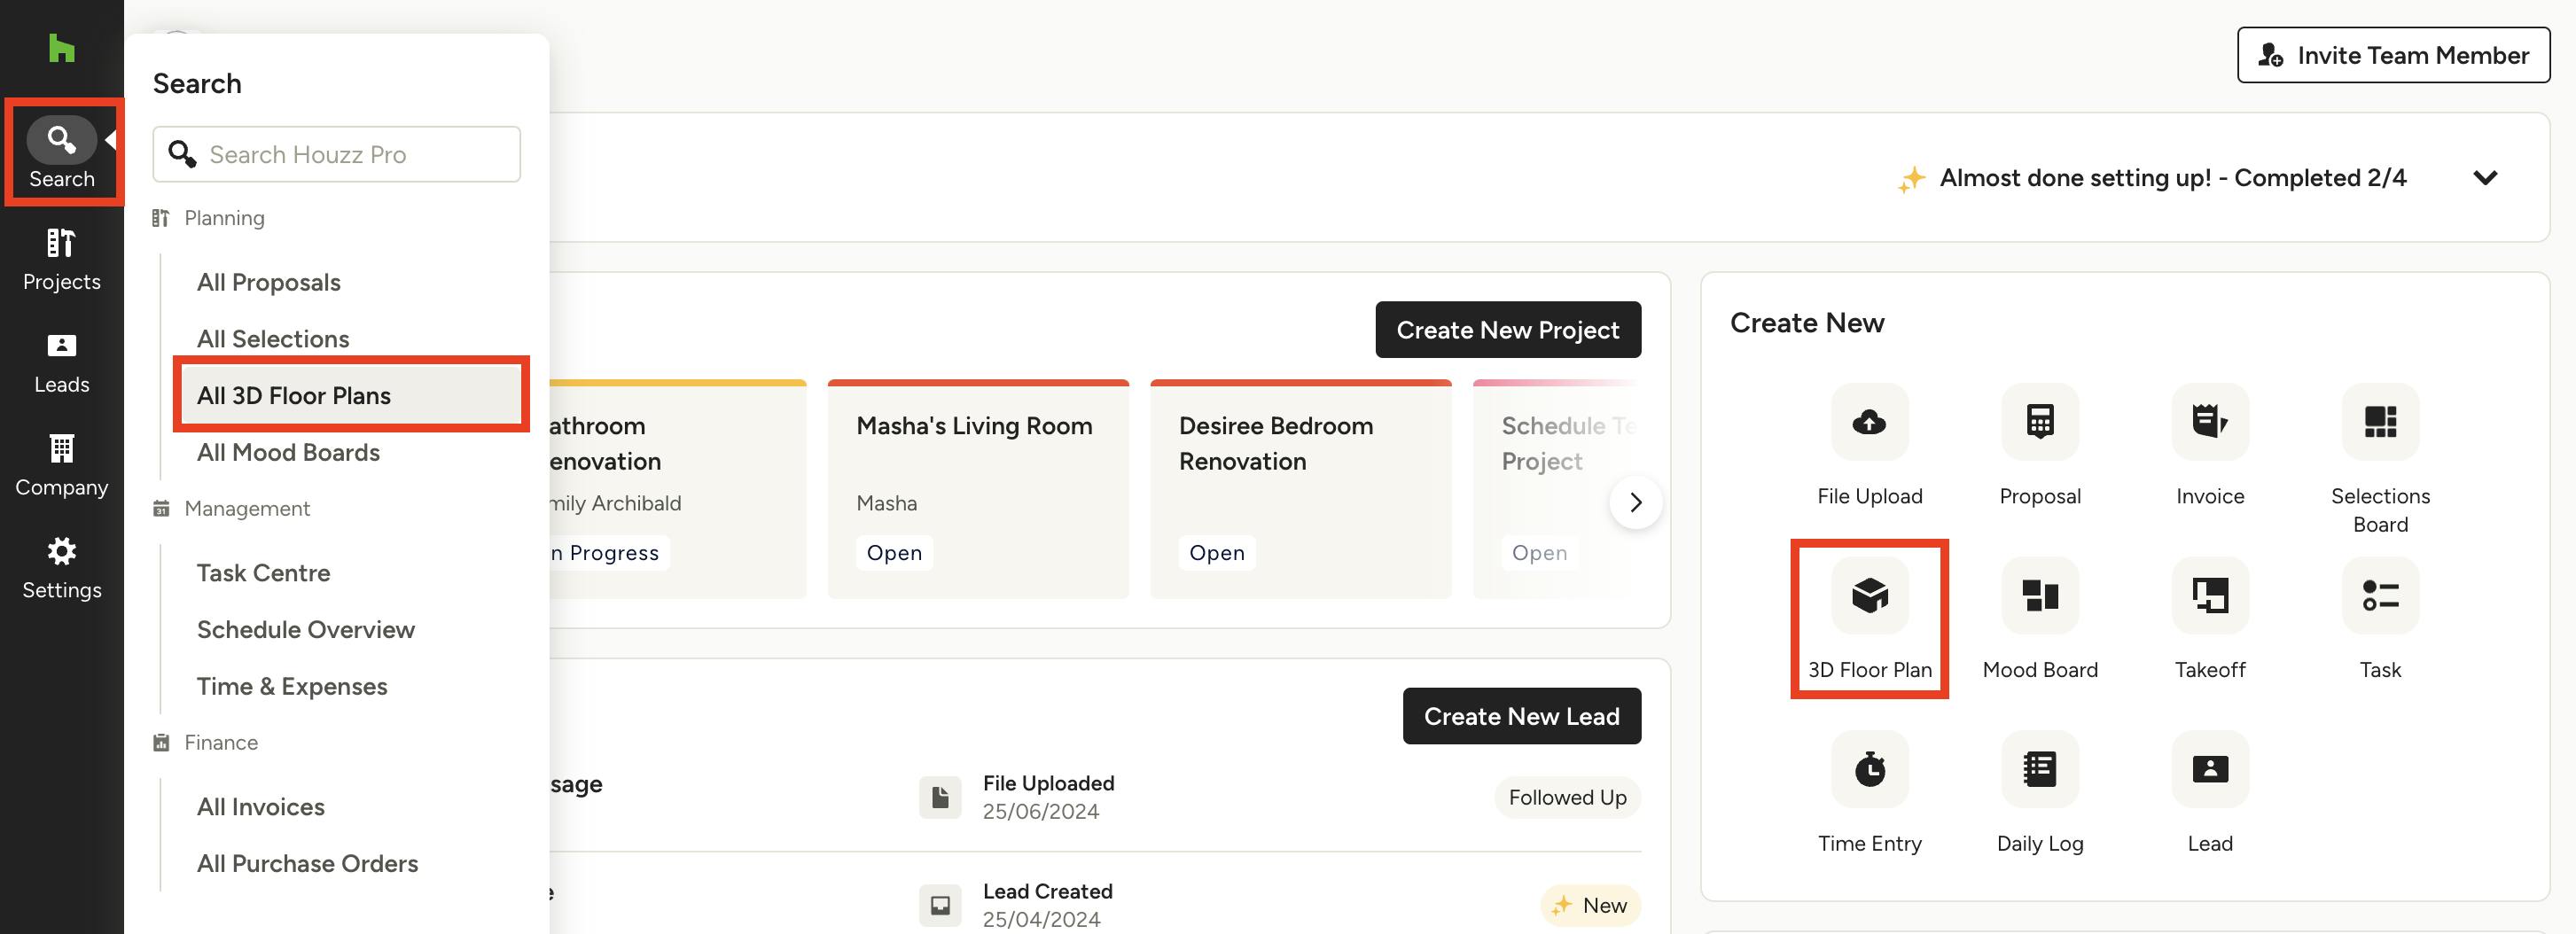Click the File Uploaded document icon

(x=940, y=797)
